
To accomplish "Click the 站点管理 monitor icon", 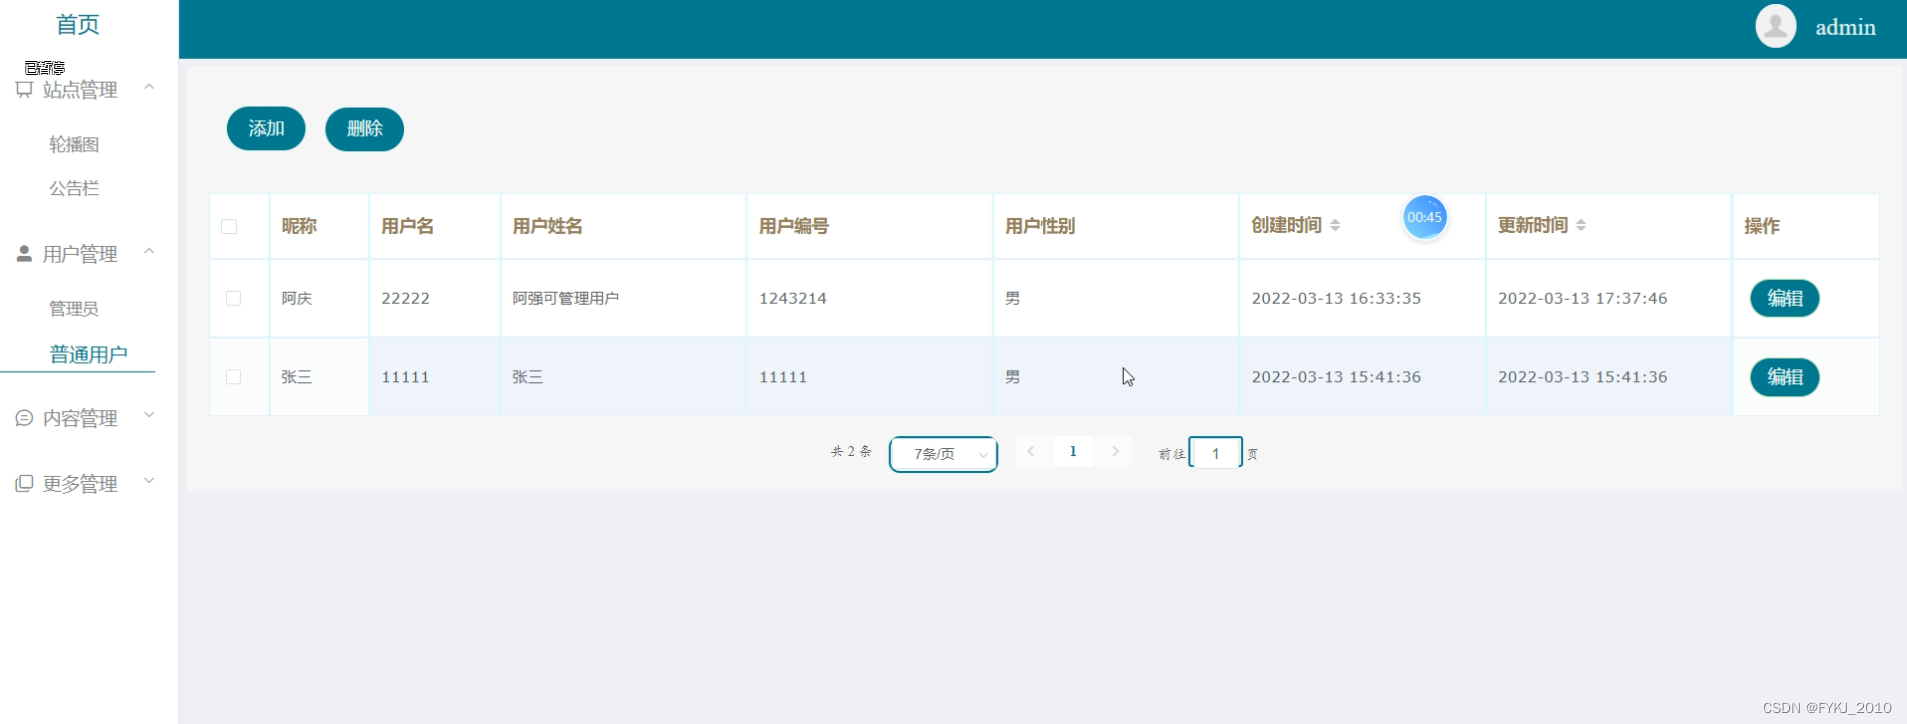I will [x=24, y=90].
